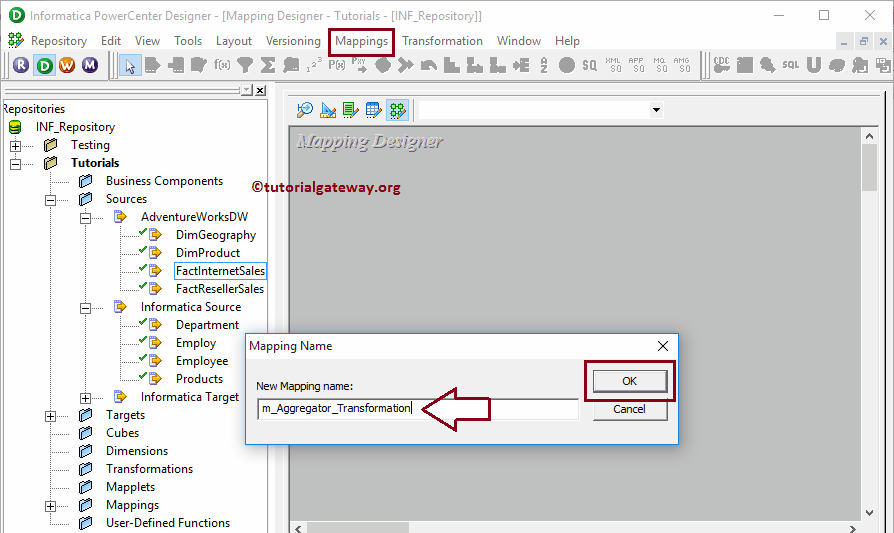Screen dimensions: 894x533
Task: Click OK in Mapping Name dialog
Action: pyautogui.click(x=629, y=381)
